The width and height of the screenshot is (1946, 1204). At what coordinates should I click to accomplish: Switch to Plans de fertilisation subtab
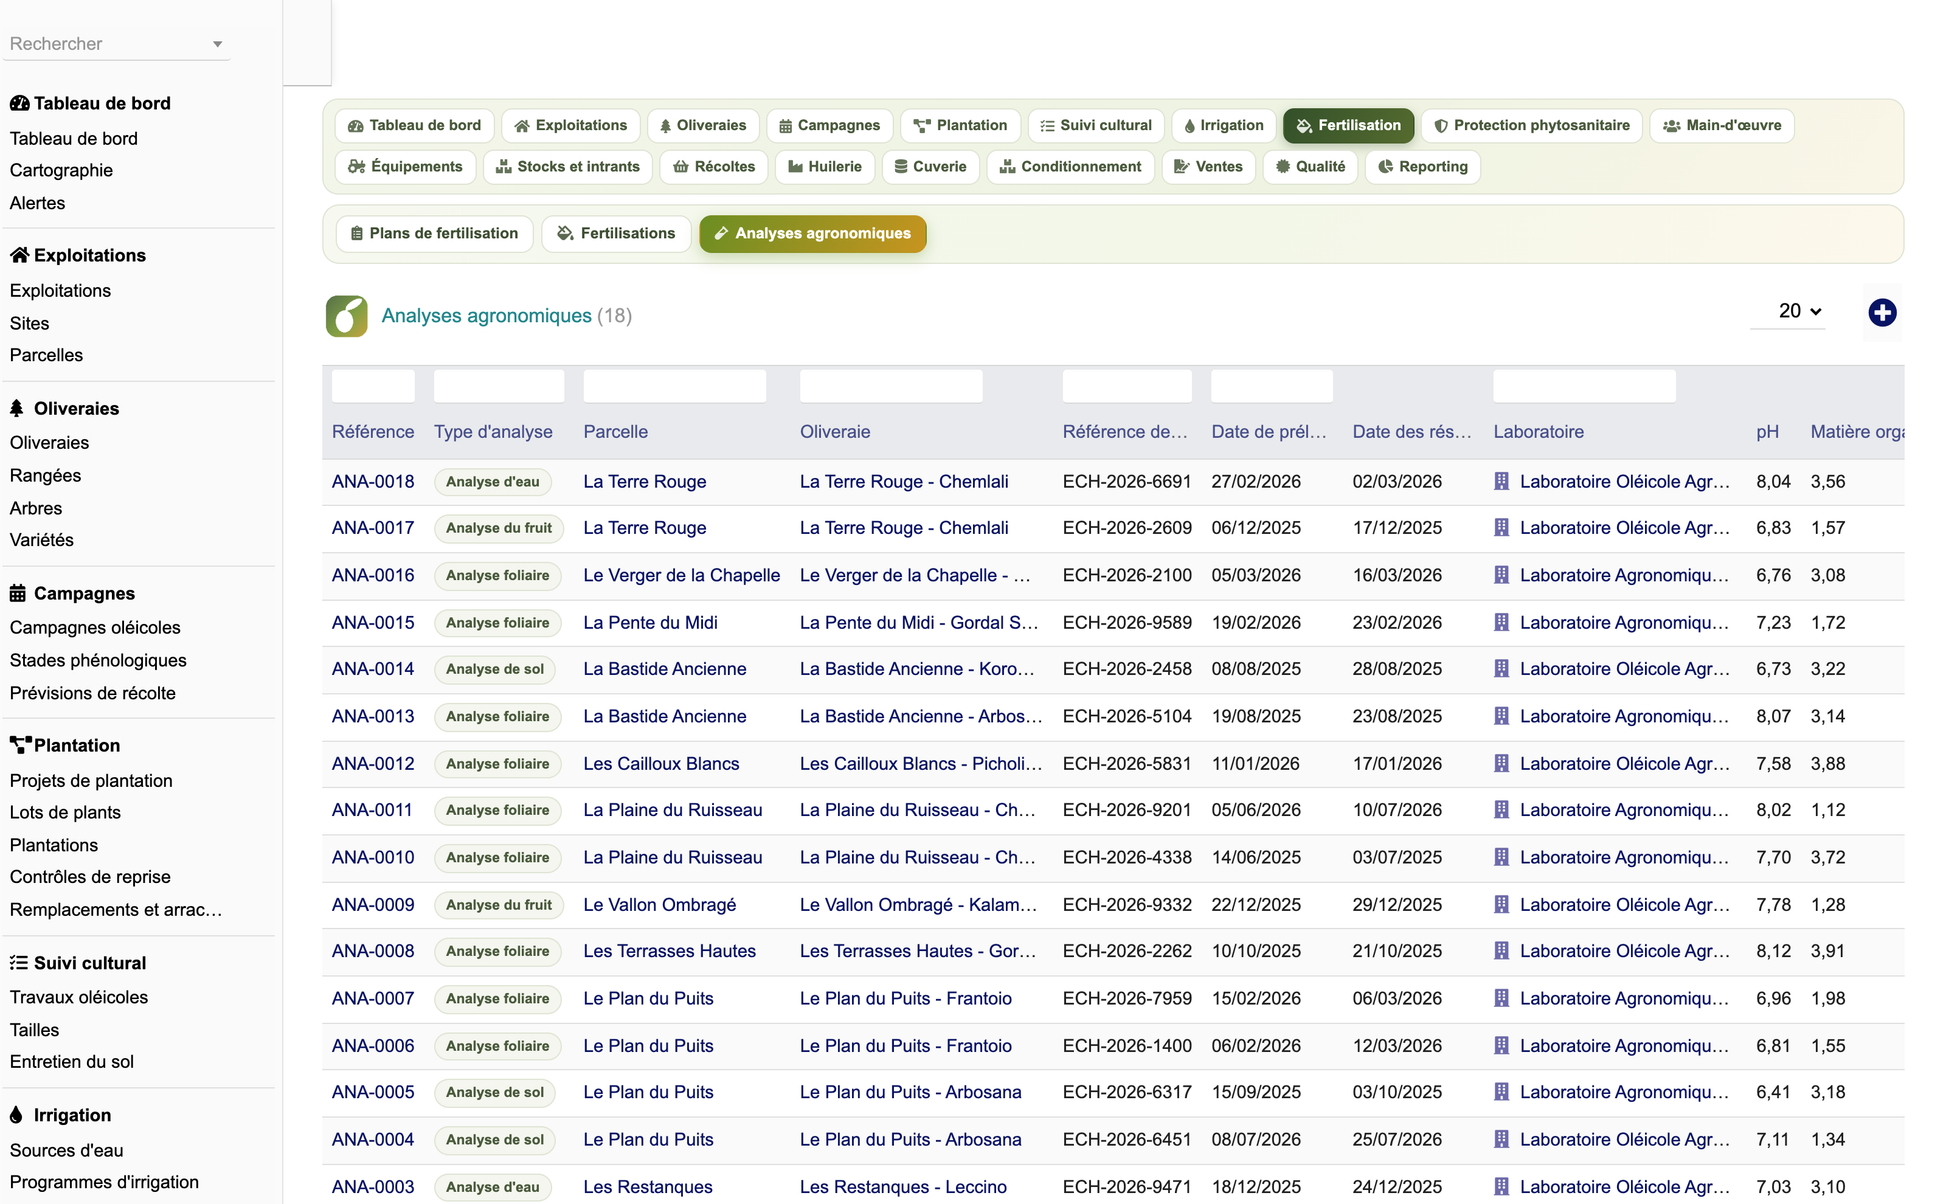tap(434, 234)
